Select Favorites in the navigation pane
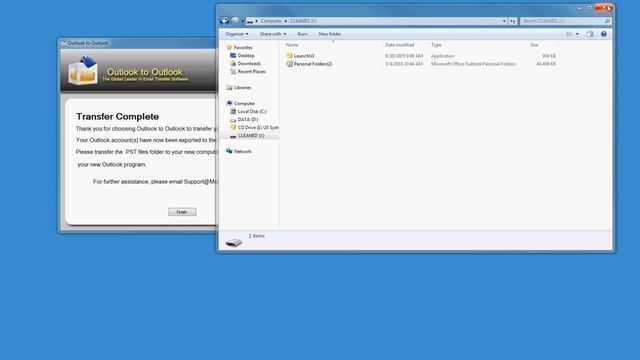Screen dimensions: 640x360 [243, 48]
